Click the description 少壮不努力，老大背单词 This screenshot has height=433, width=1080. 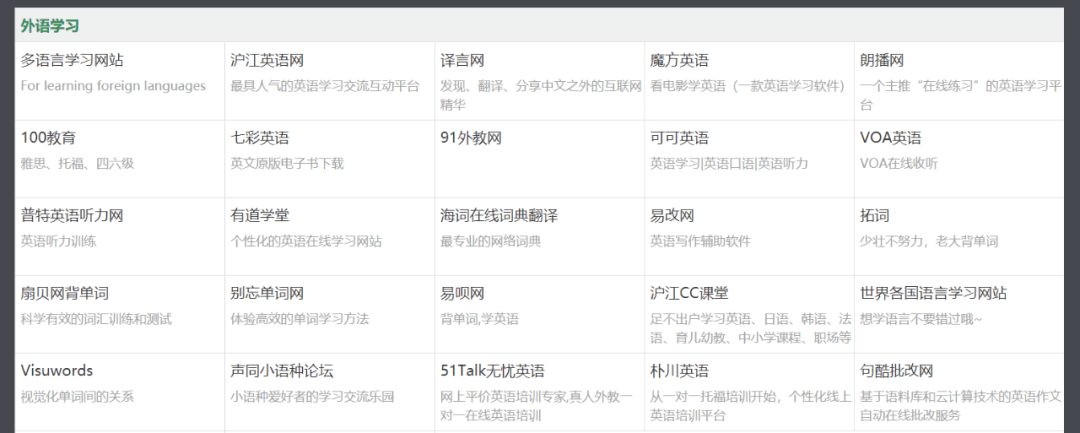click(929, 242)
